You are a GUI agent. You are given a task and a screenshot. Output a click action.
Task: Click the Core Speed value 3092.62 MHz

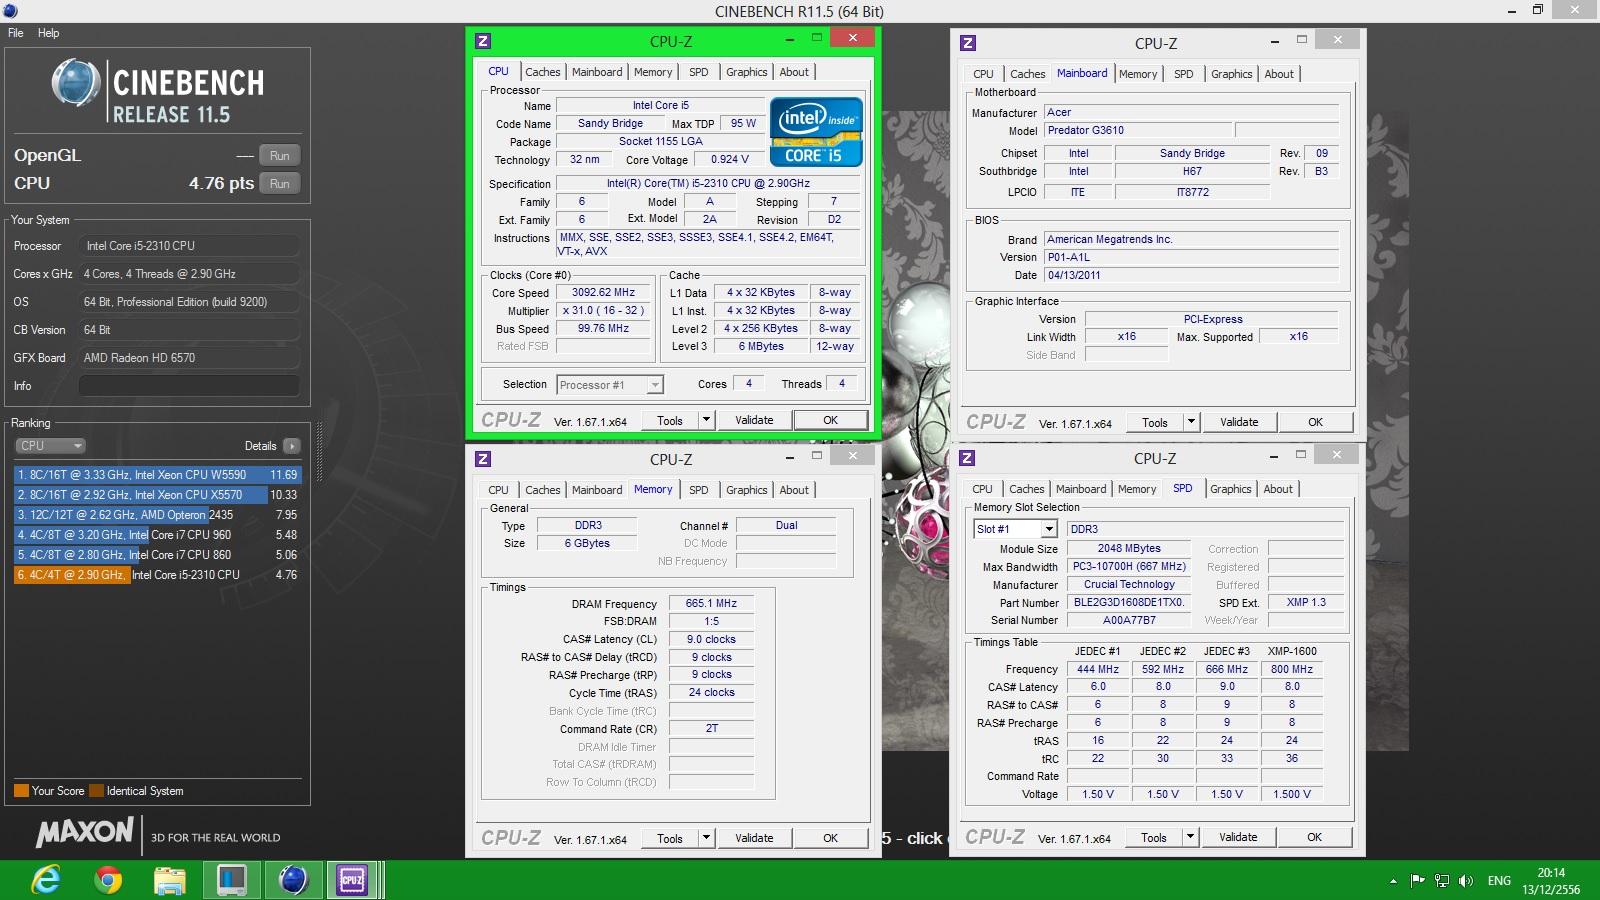603,293
